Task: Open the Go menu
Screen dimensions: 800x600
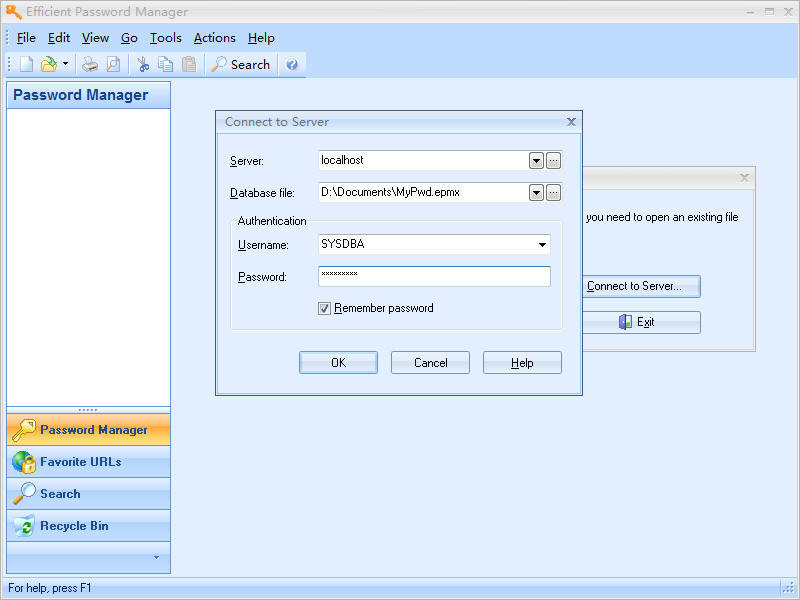Action: point(129,38)
